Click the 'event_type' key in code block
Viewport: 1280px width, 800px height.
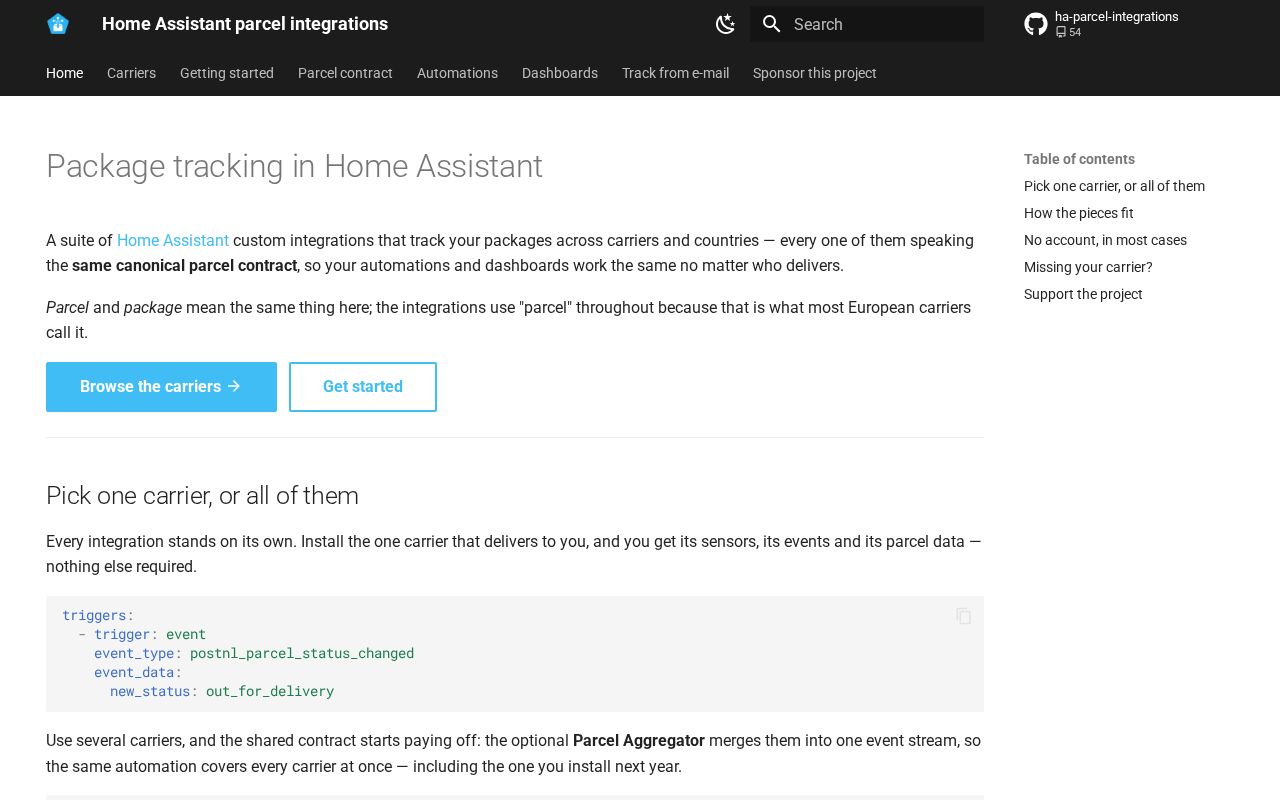(134, 653)
